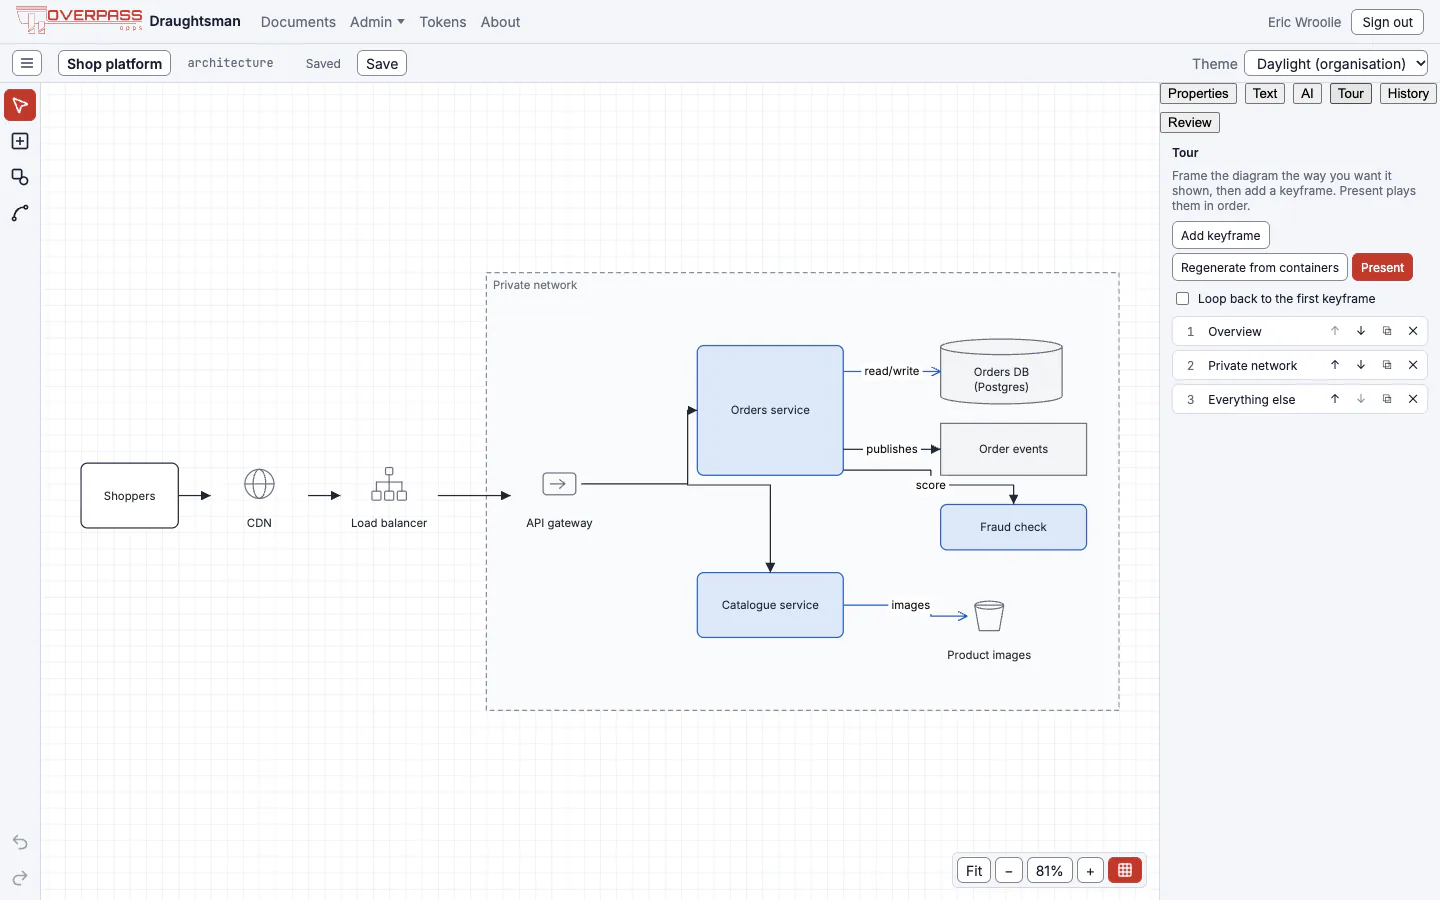Open the AI tab
This screenshot has width=1440, height=900.
point(1307,93)
